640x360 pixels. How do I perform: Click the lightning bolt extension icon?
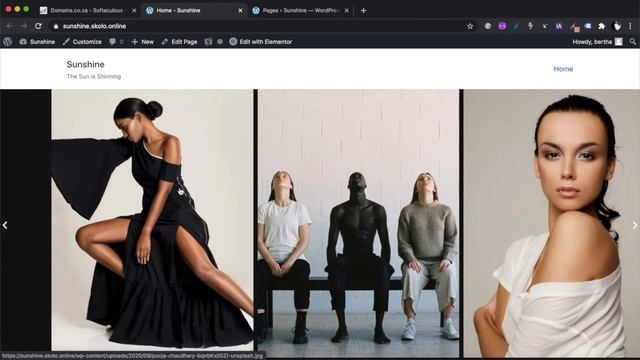tap(530, 26)
